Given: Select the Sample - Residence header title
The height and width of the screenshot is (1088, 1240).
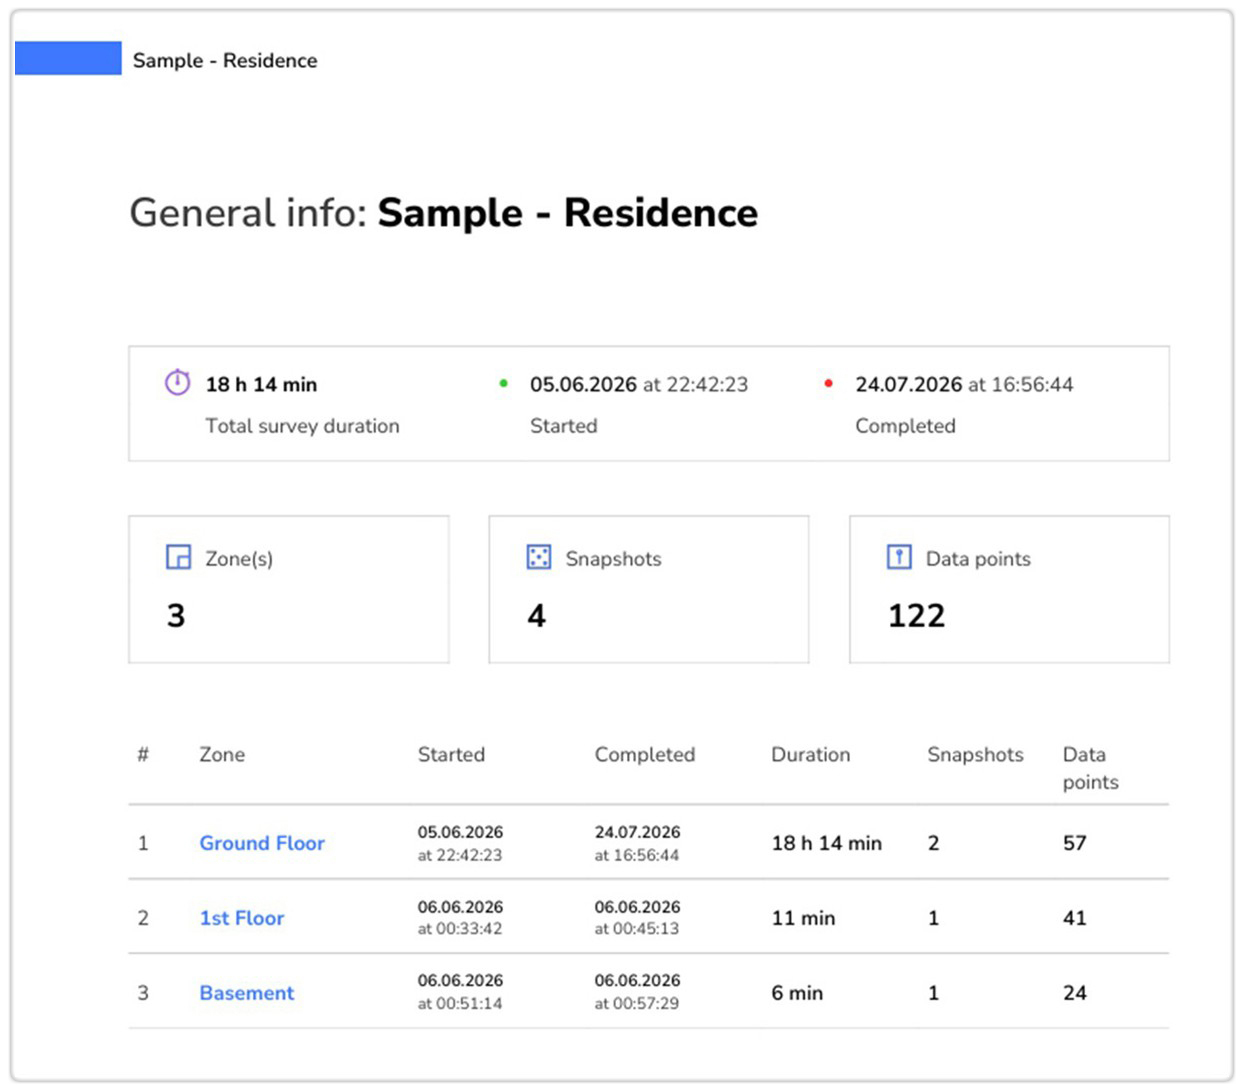Looking at the screenshot, I should point(225,60).
